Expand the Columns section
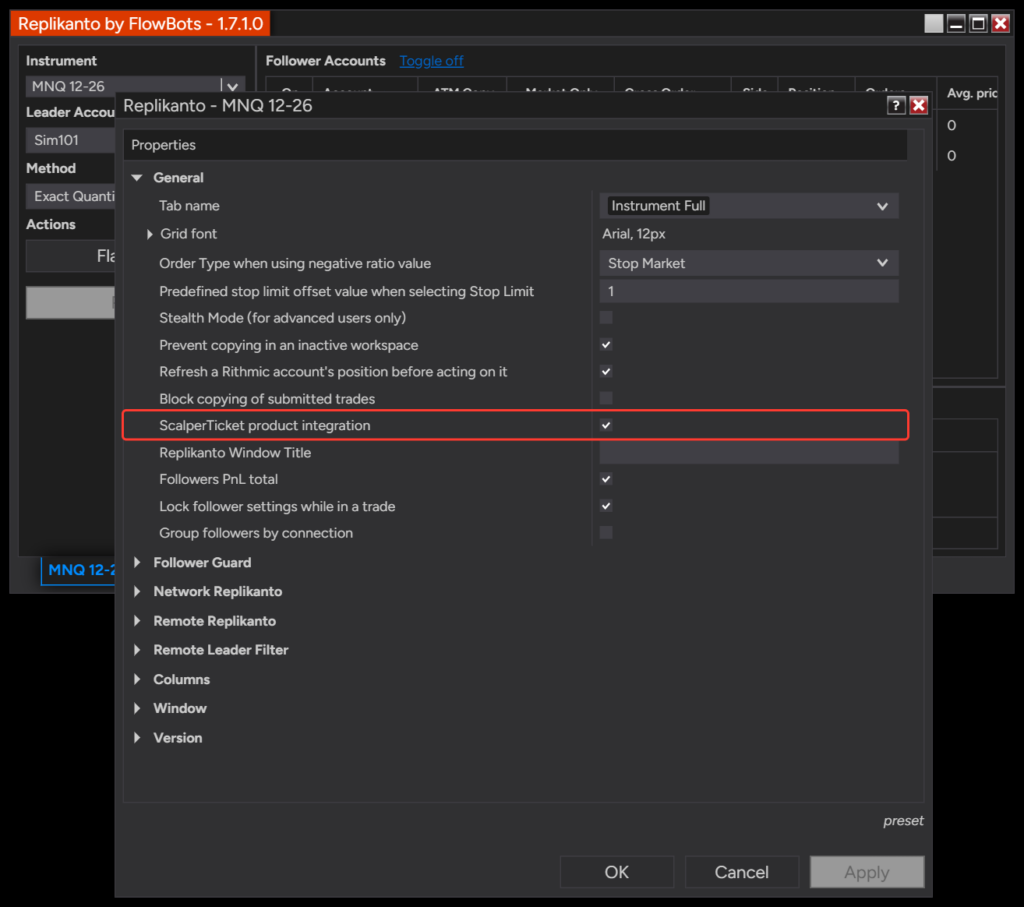The image size is (1024, 907). [137, 679]
